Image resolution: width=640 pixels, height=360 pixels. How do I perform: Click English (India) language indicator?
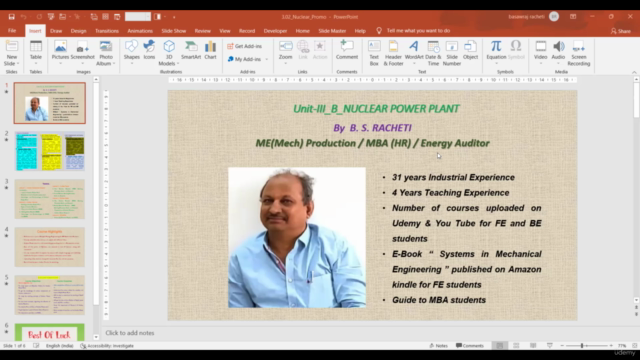[x=60, y=346]
